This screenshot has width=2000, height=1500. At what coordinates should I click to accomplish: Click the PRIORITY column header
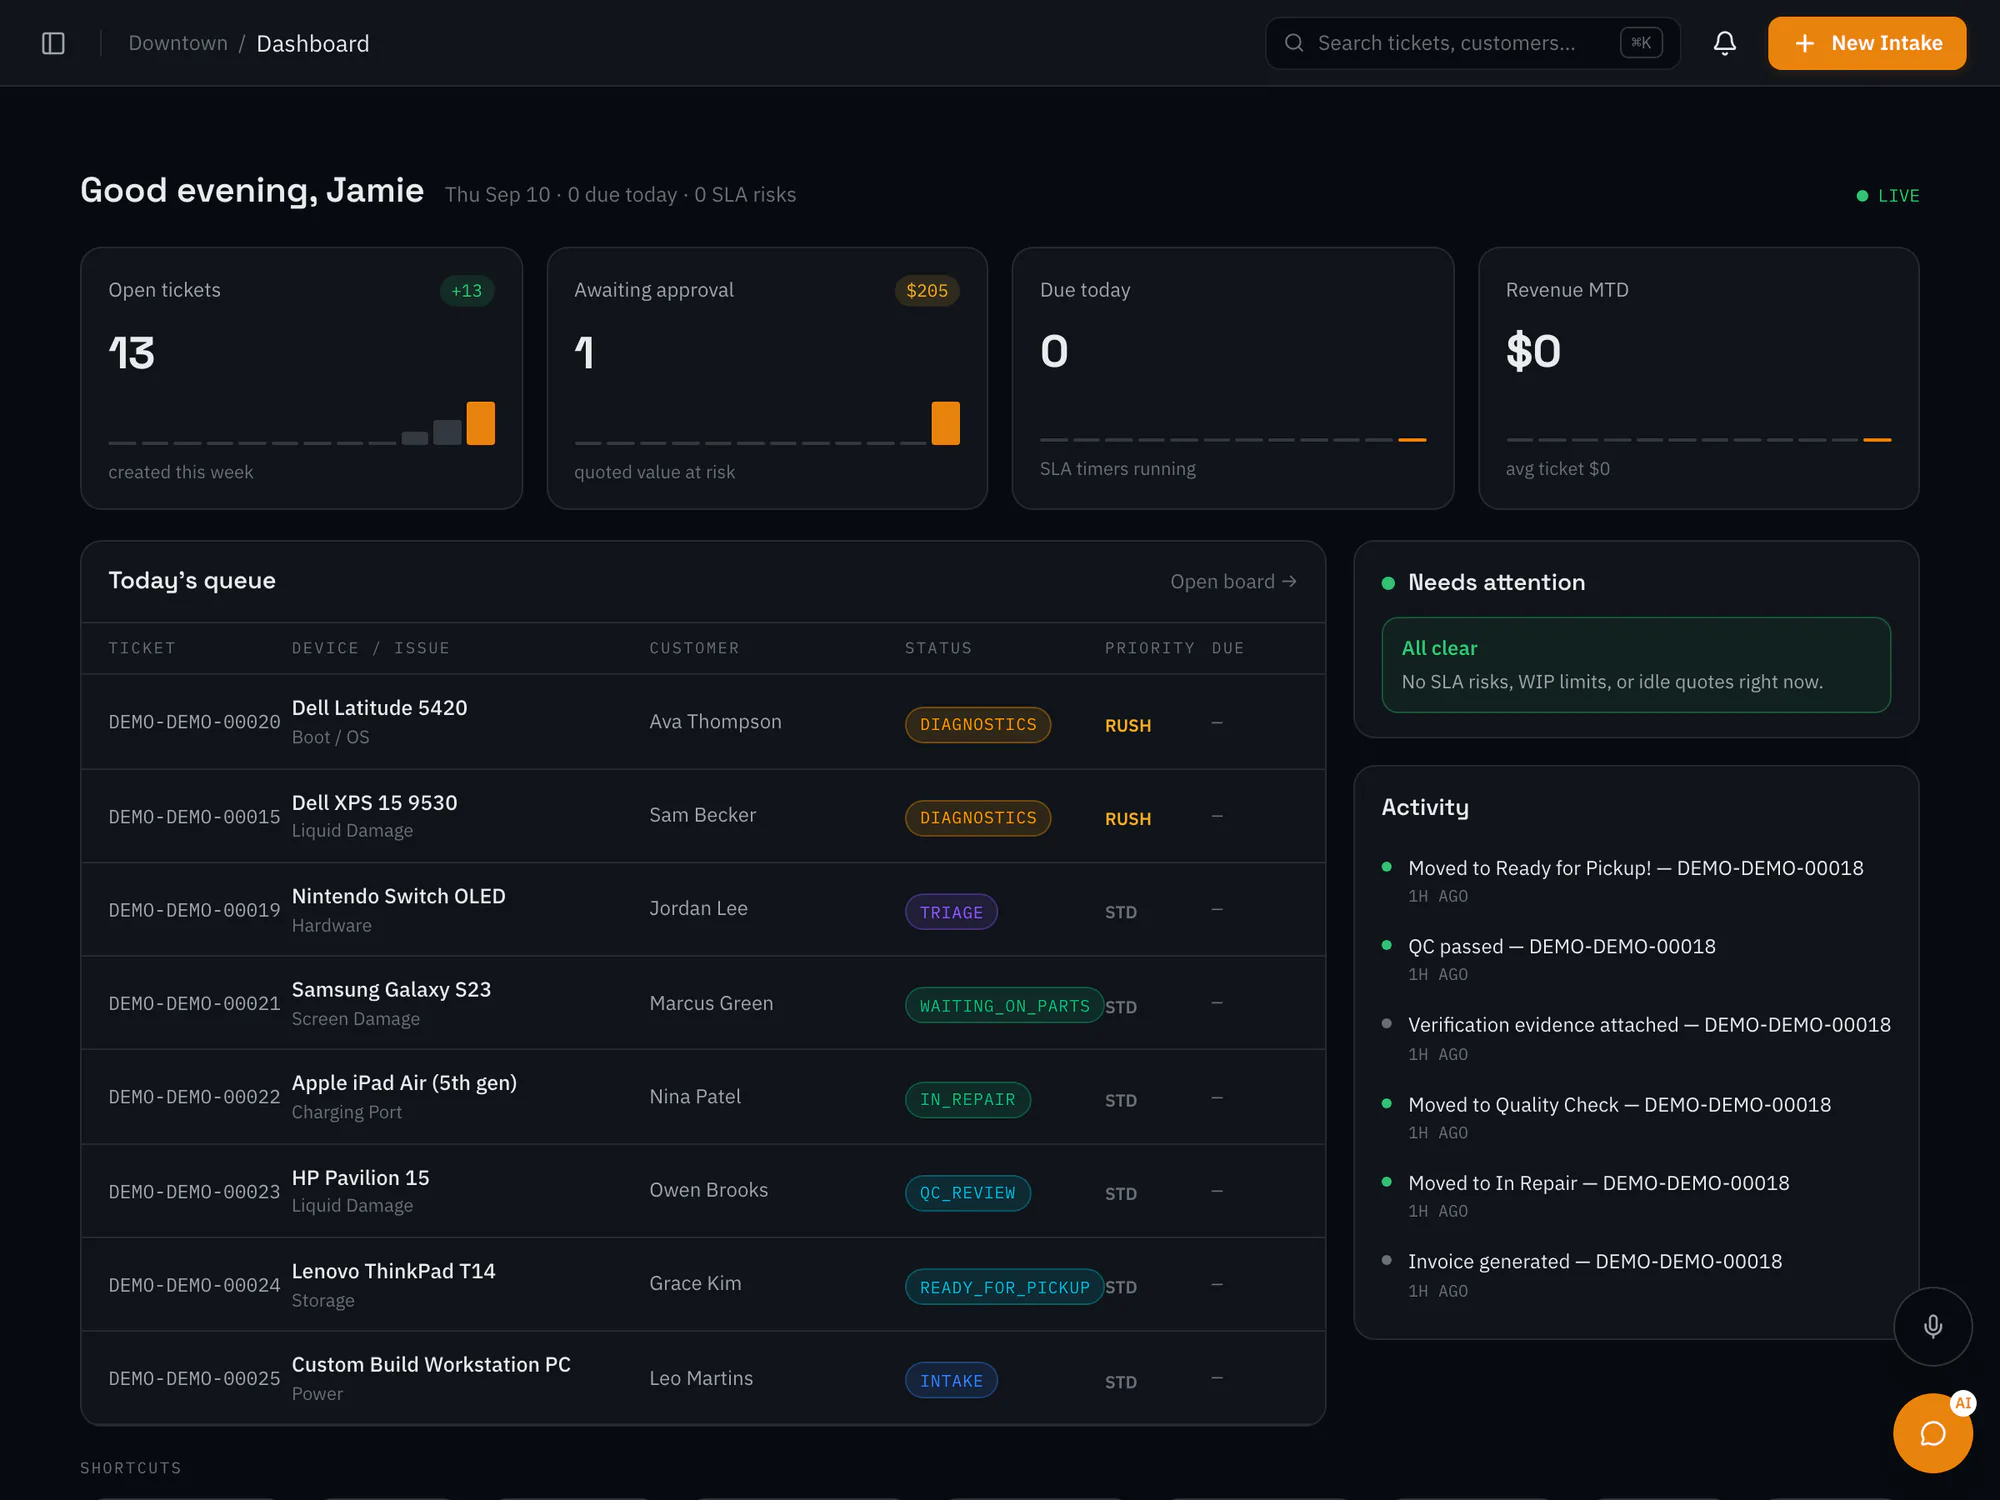point(1149,648)
